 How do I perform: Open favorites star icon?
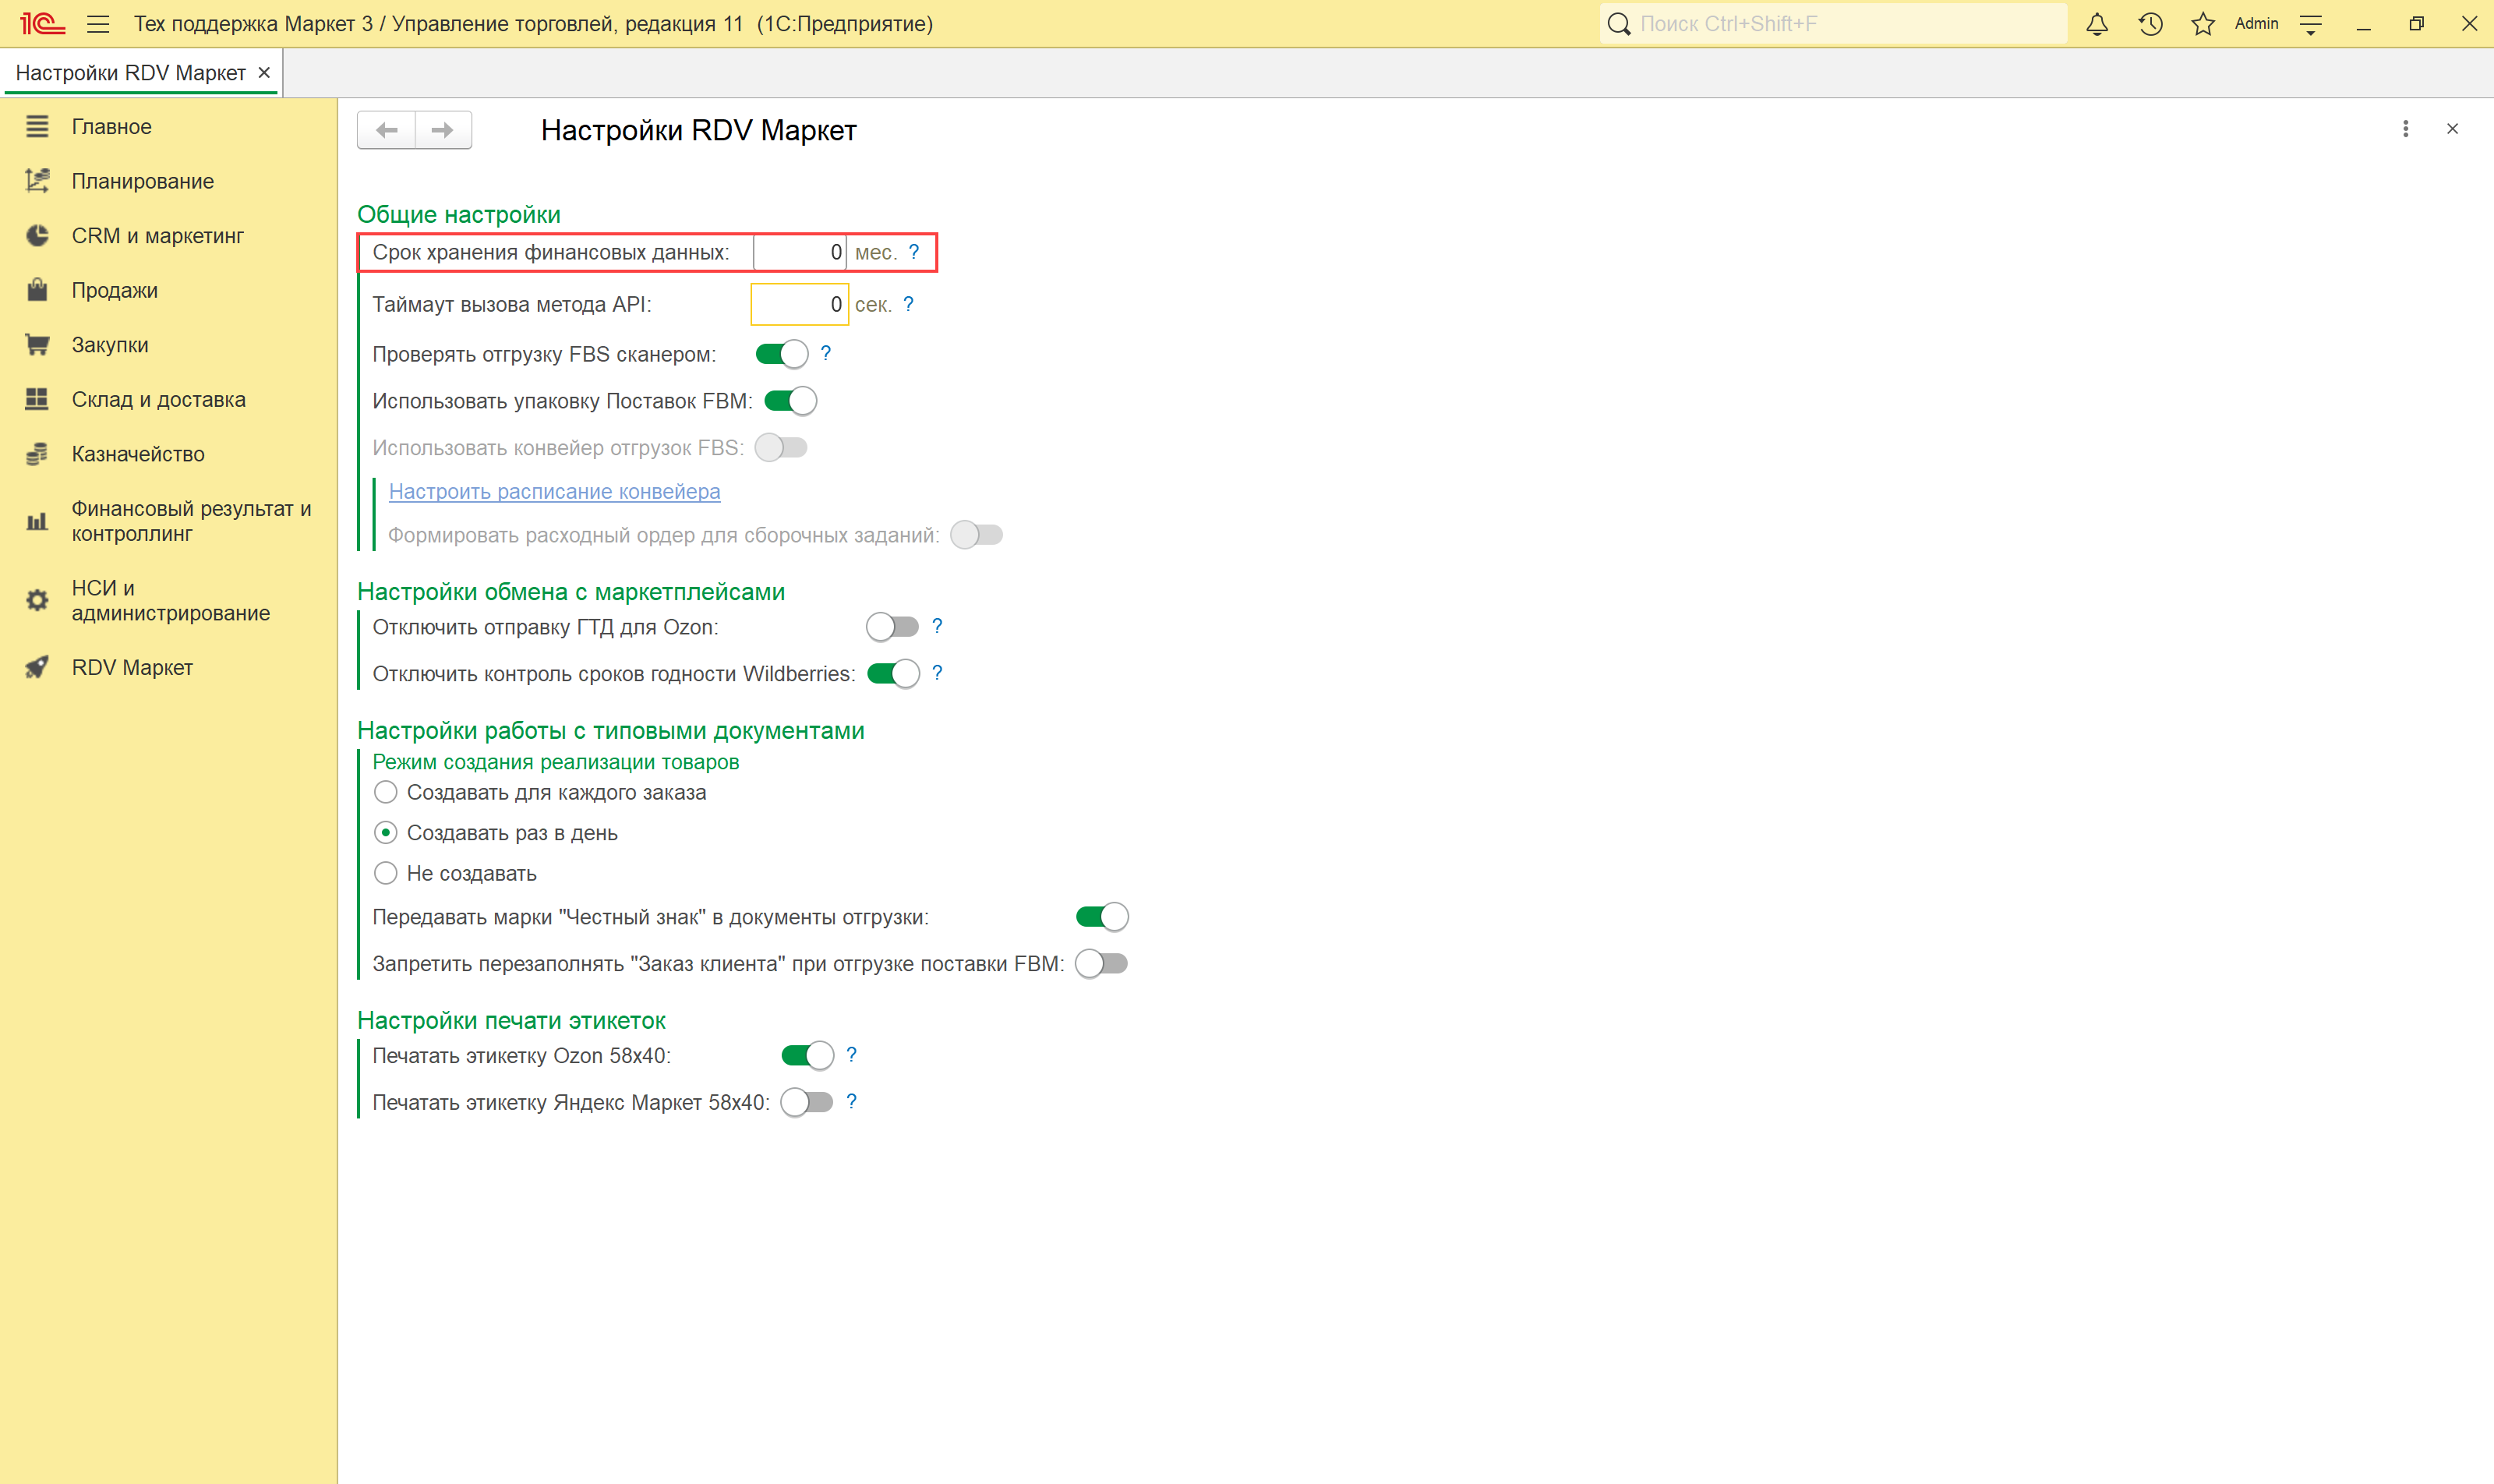pos(2203,24)
